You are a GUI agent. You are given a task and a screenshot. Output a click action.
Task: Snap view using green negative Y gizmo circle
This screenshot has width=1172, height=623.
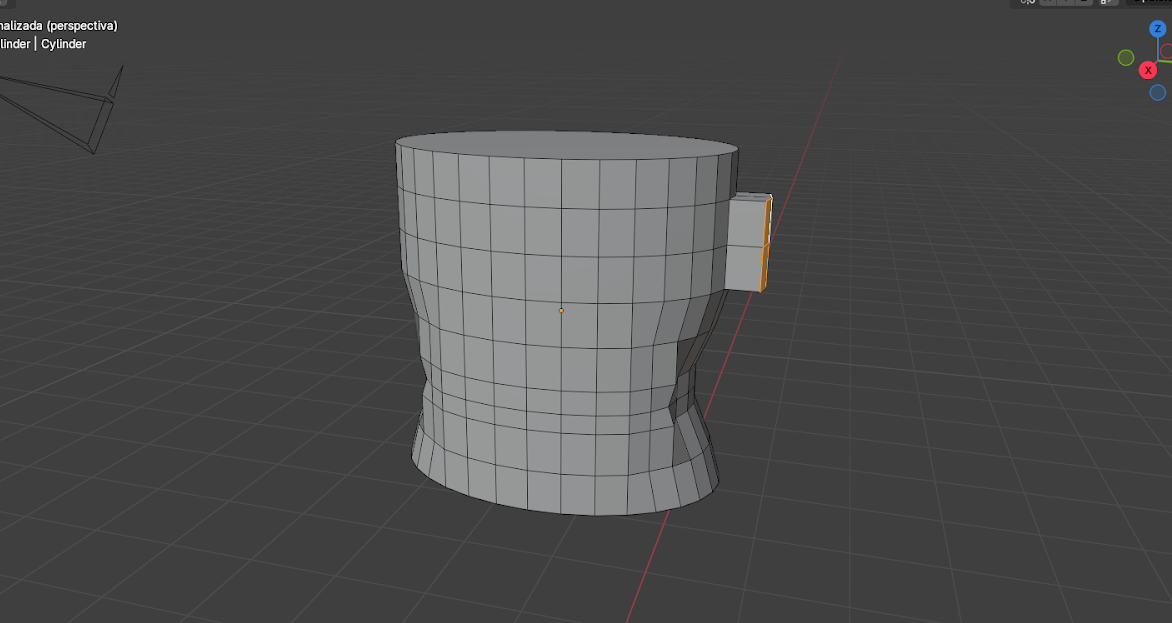(x=1125, y=58)
